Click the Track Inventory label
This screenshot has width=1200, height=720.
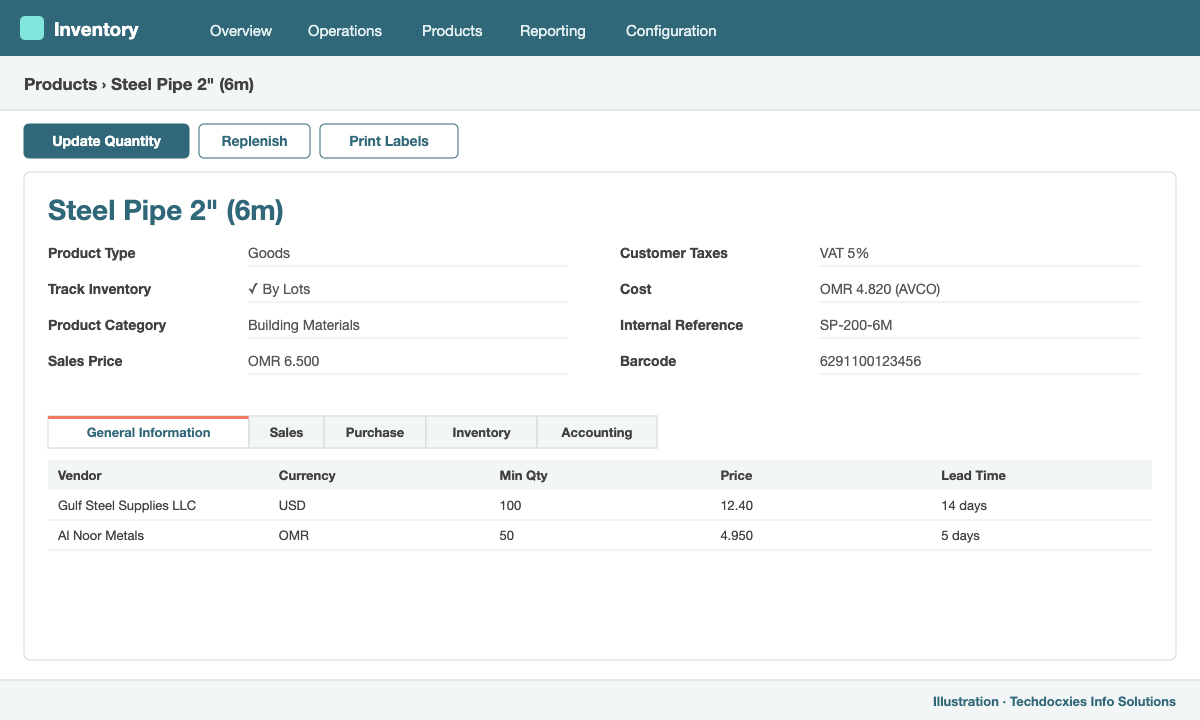click(x=99, y=289)
